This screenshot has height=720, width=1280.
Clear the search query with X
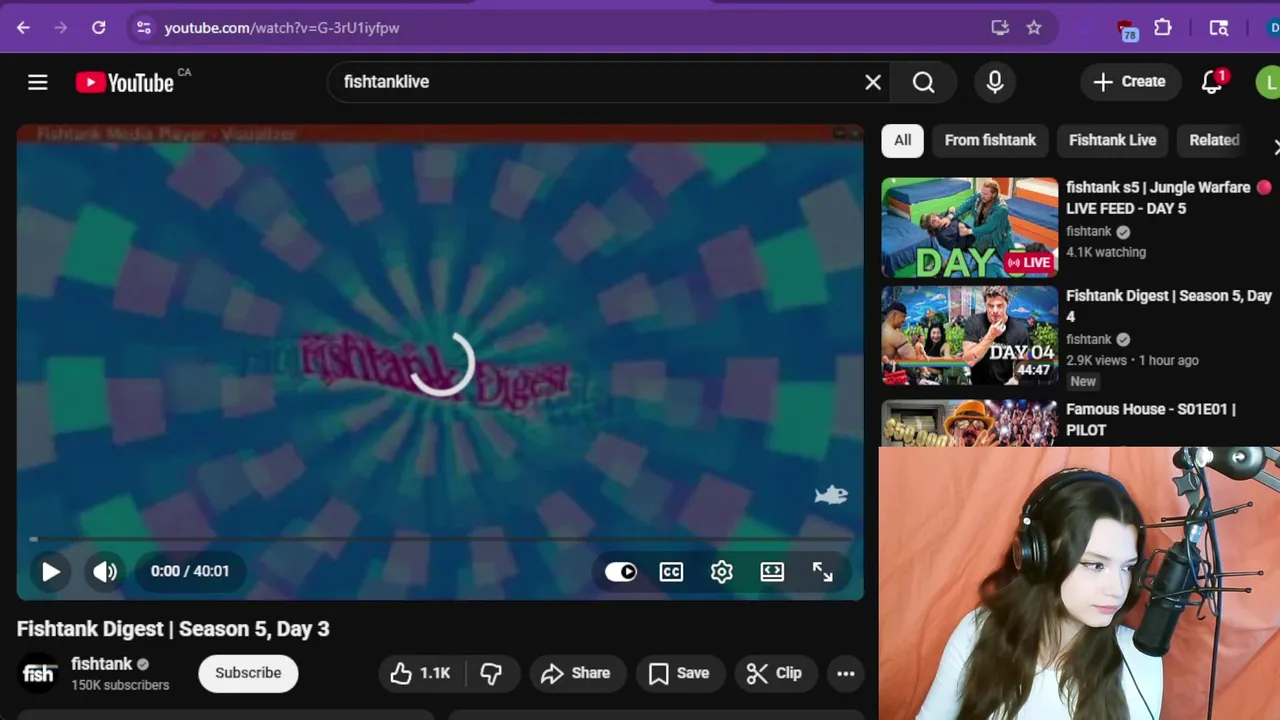click(873, 82)
